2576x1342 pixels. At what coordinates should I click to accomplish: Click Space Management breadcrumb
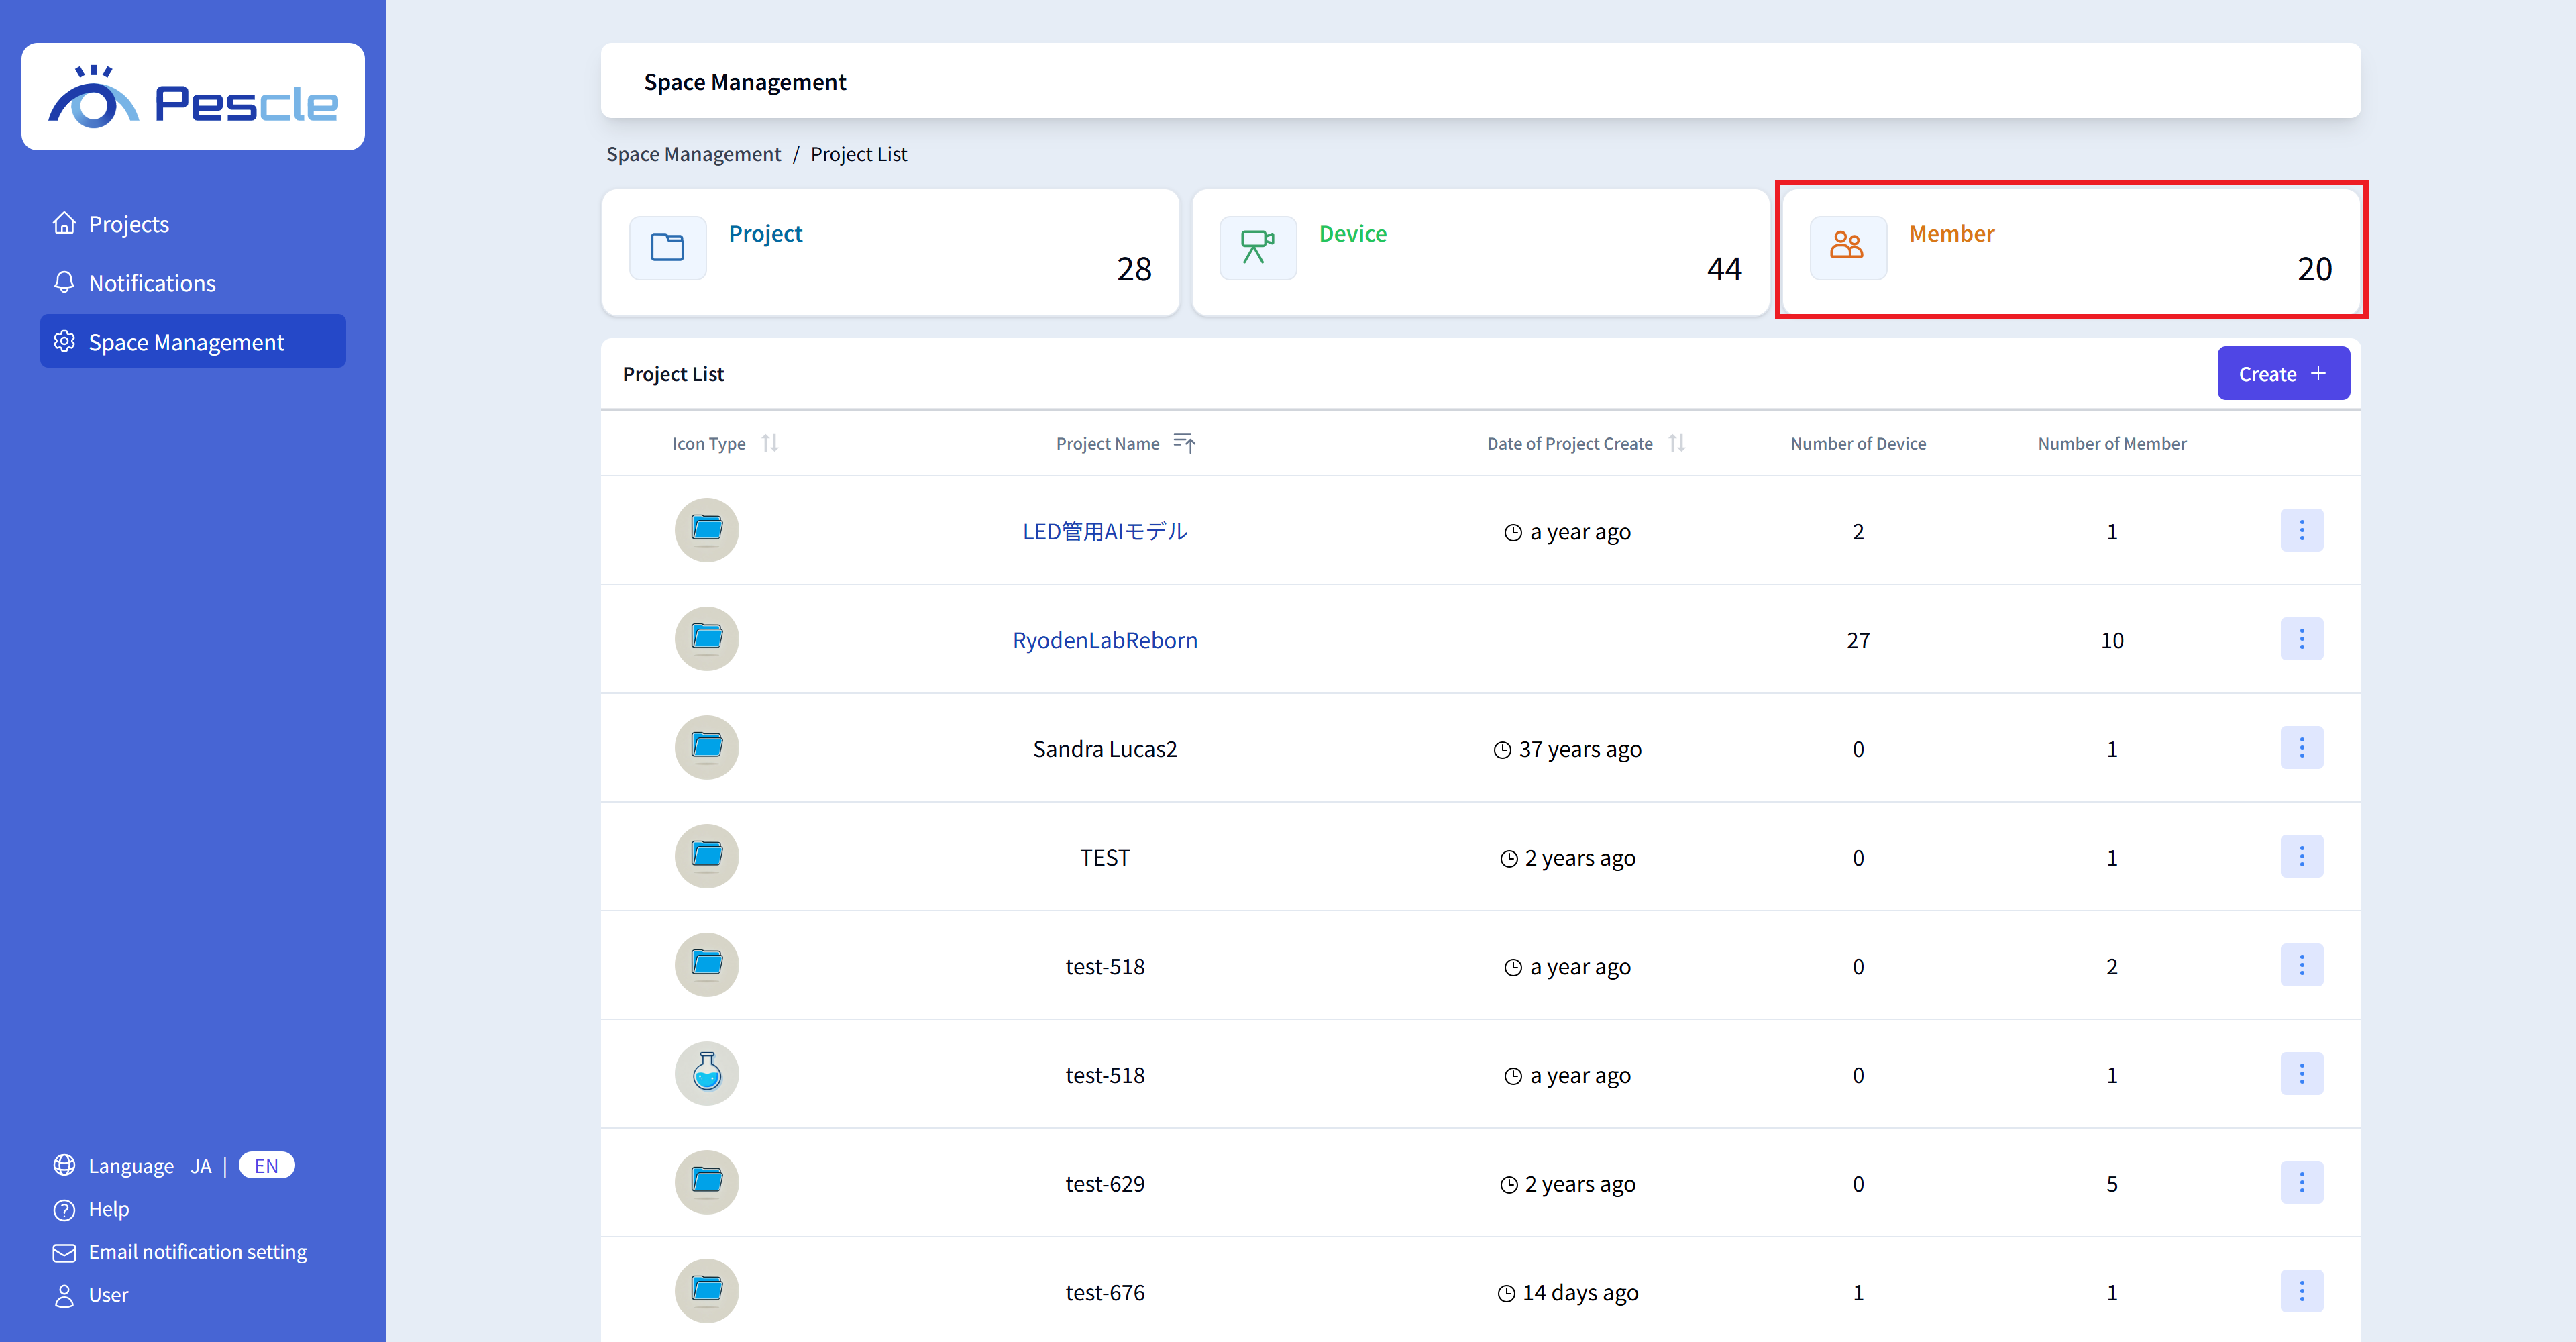coord(693,154)
